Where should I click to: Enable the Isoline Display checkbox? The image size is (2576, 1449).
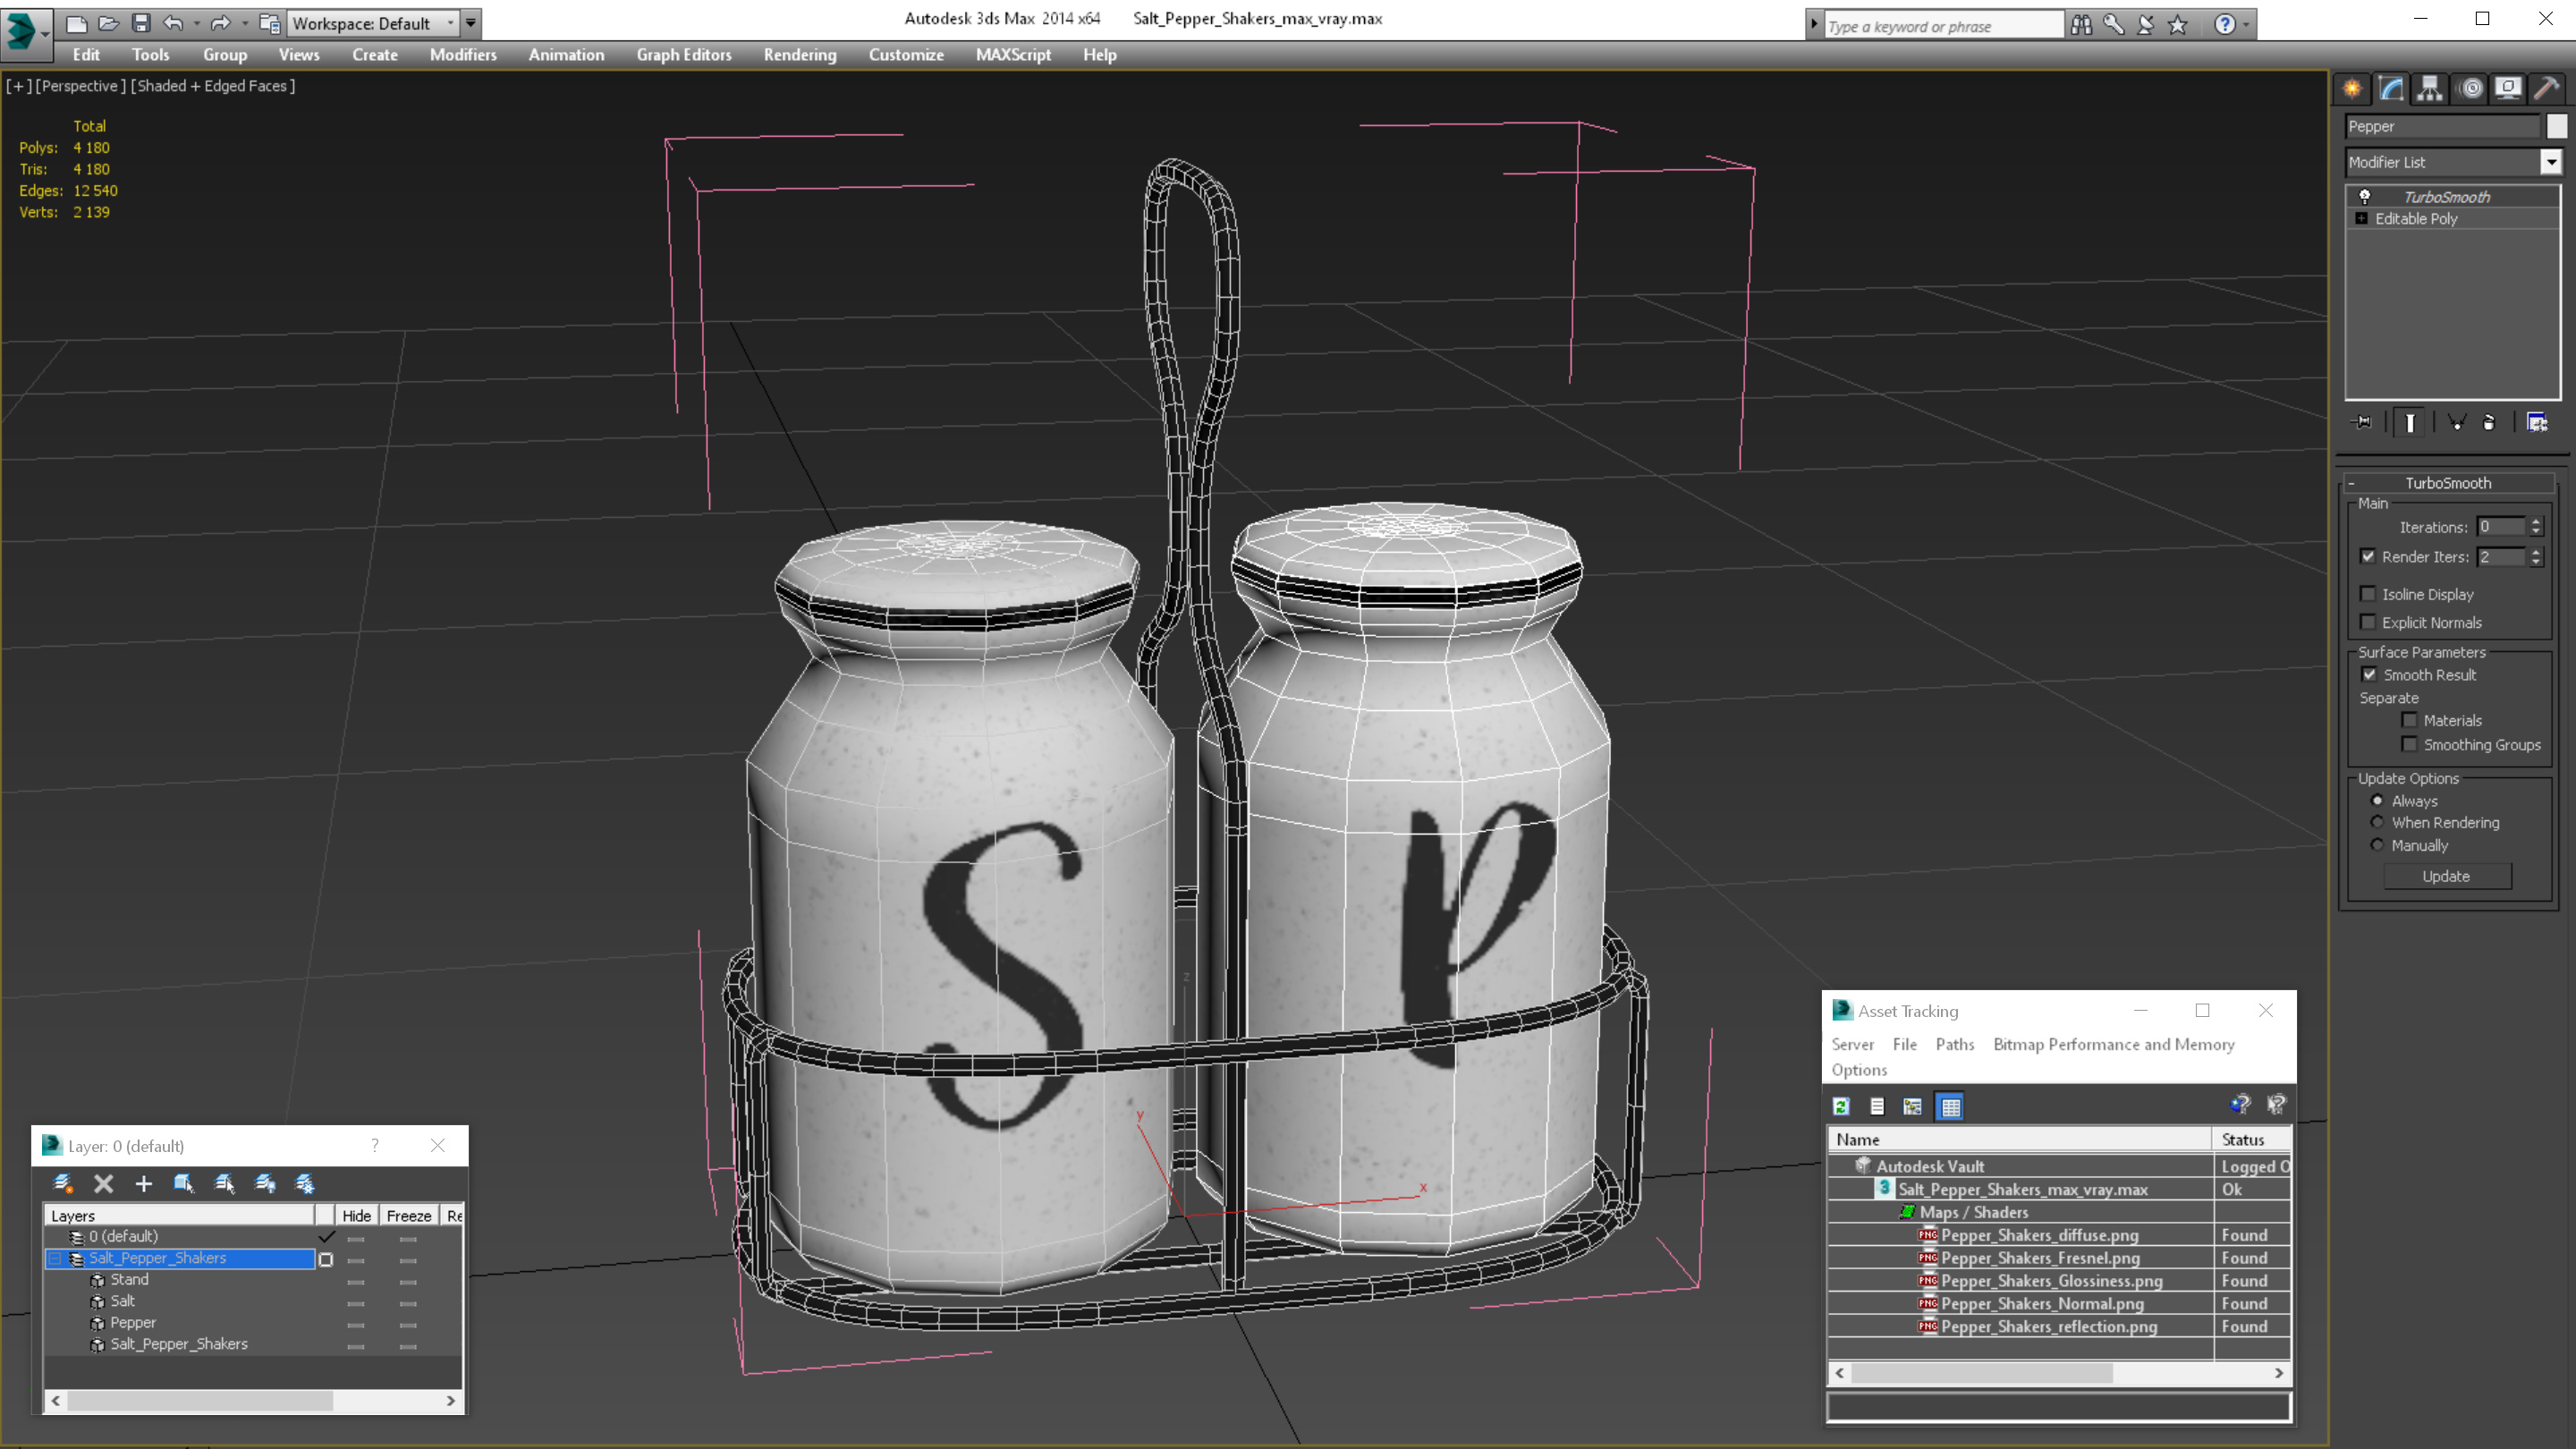click(x=2368, y=594)
